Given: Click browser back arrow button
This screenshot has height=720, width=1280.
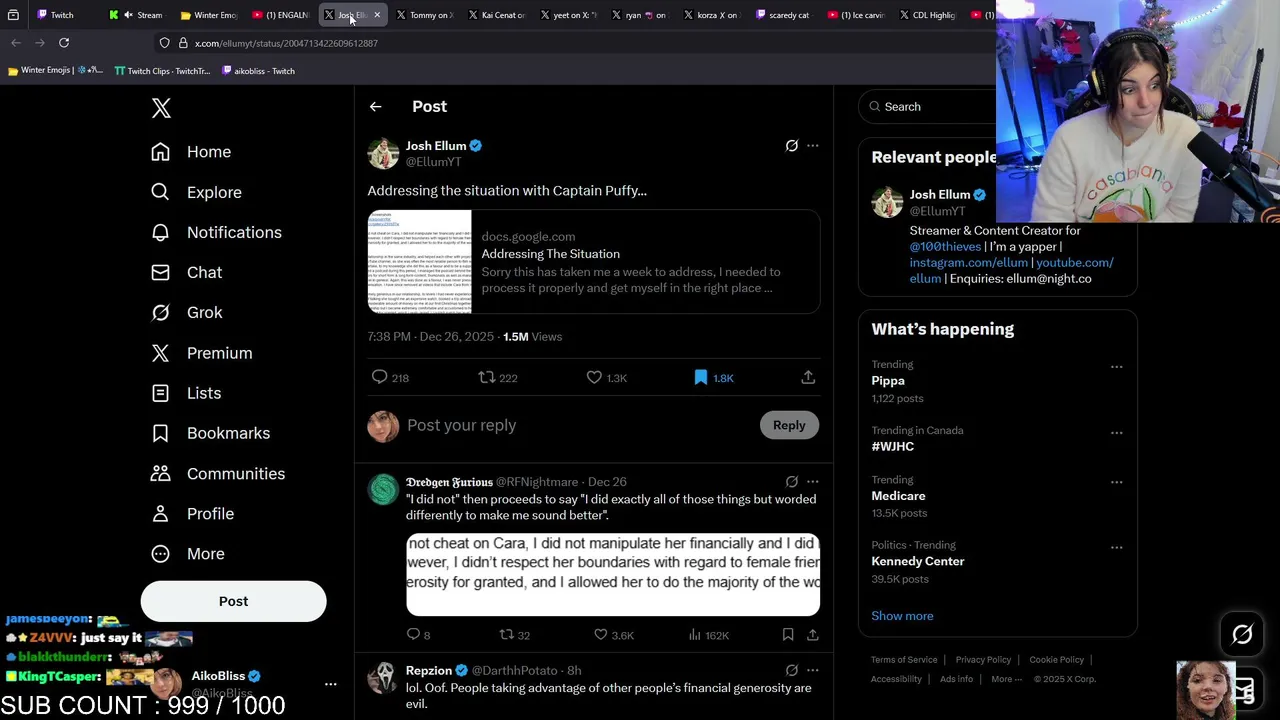Looking at the screenshot, I should coord(16,43).
